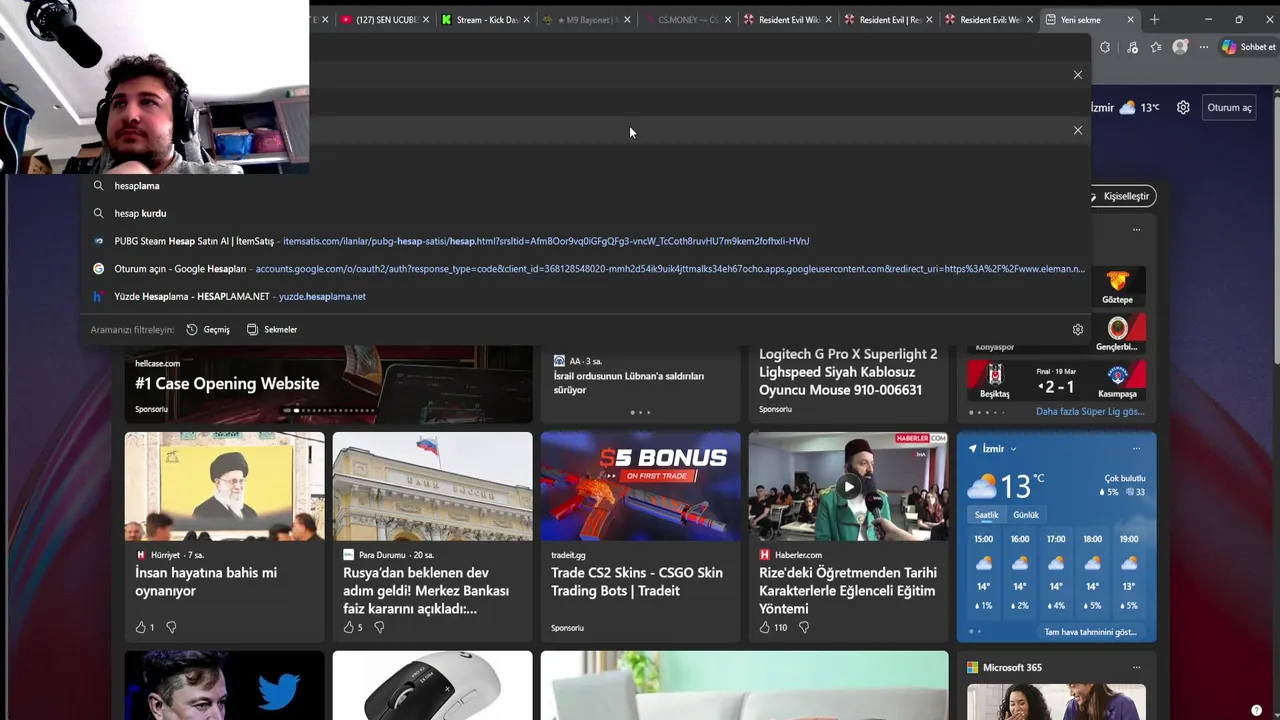1280x720 pixels.
Task: Open the browser three-dot settings menu
Action: [1204, 47]
